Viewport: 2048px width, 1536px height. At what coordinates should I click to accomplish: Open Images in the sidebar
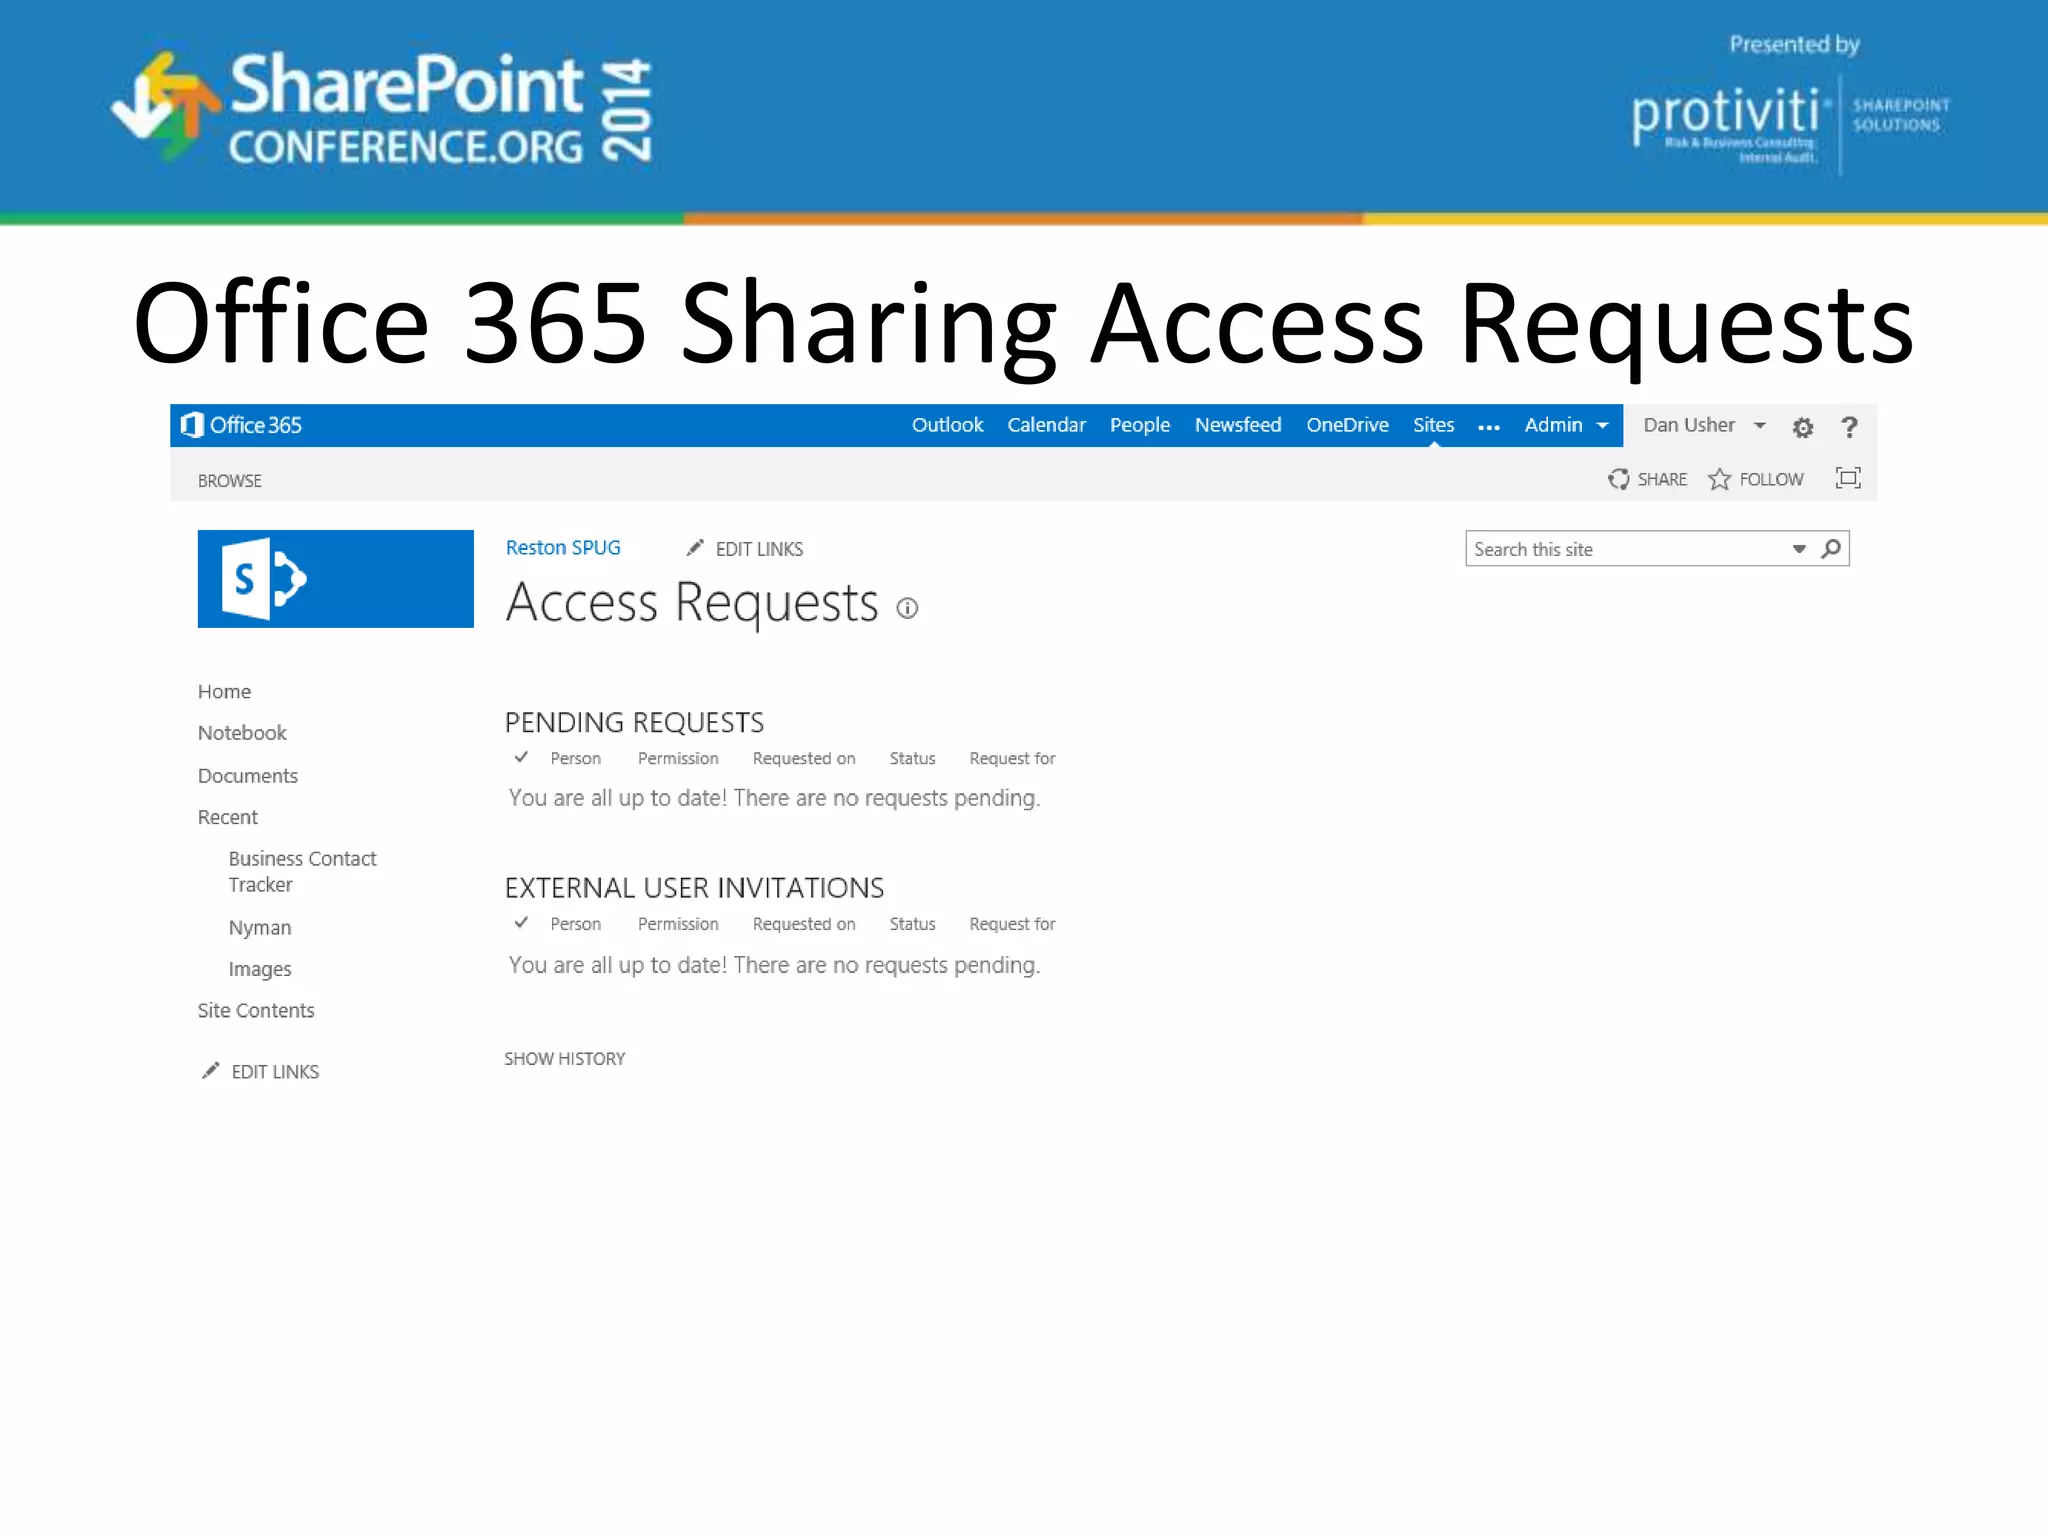[259, 969]
